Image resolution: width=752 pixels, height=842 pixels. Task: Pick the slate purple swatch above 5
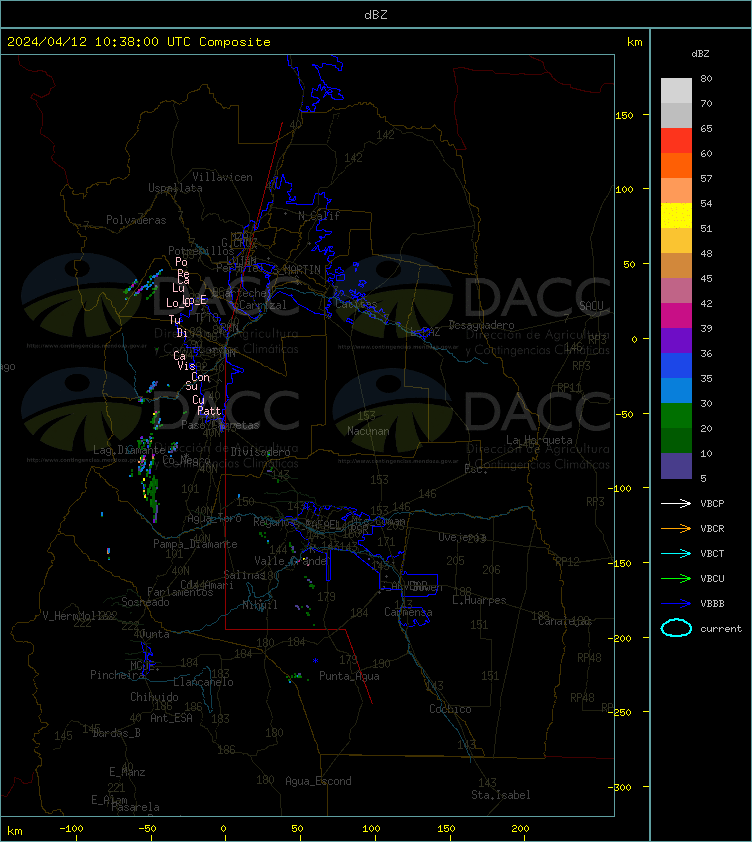click(x=676, y=466)
